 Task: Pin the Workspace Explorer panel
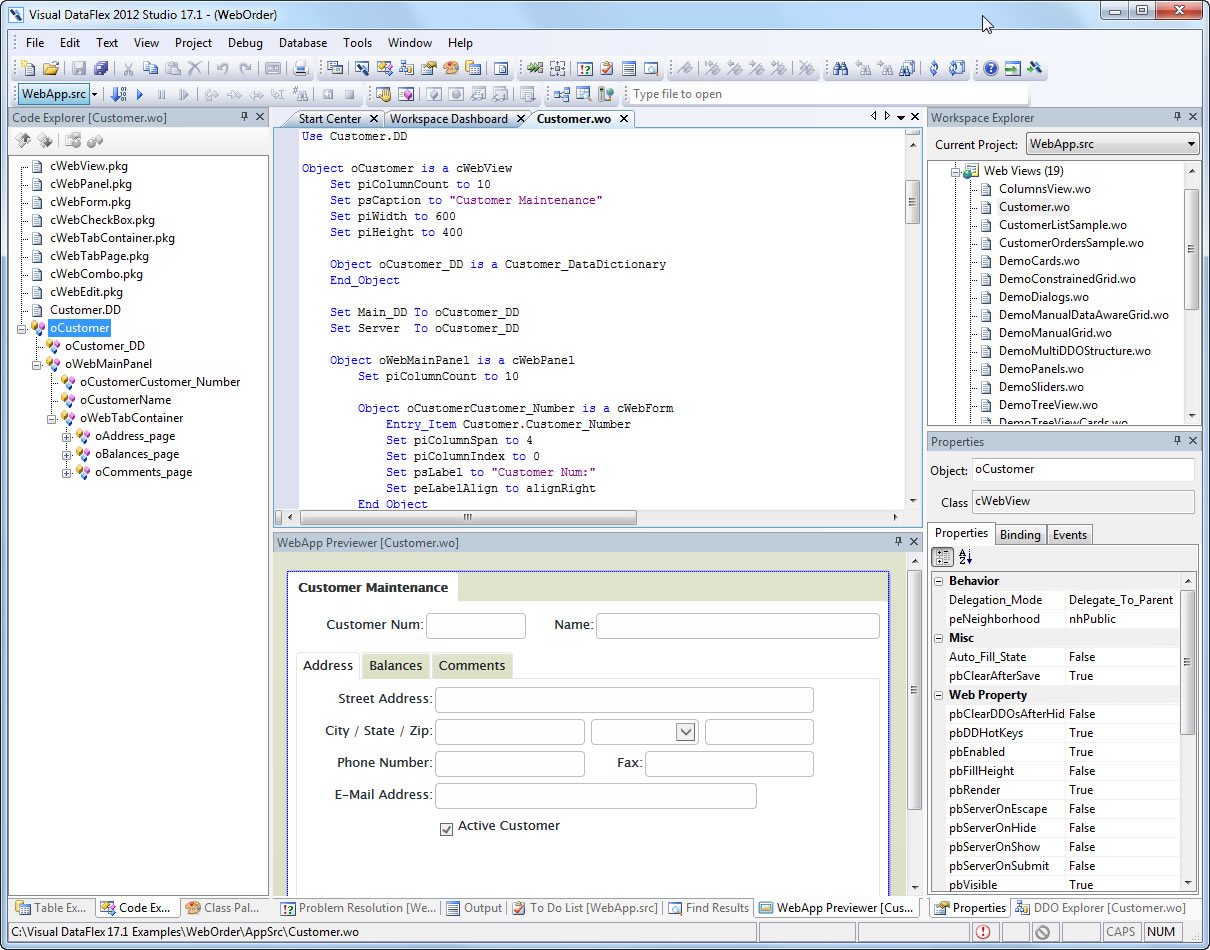(1176, 117)
